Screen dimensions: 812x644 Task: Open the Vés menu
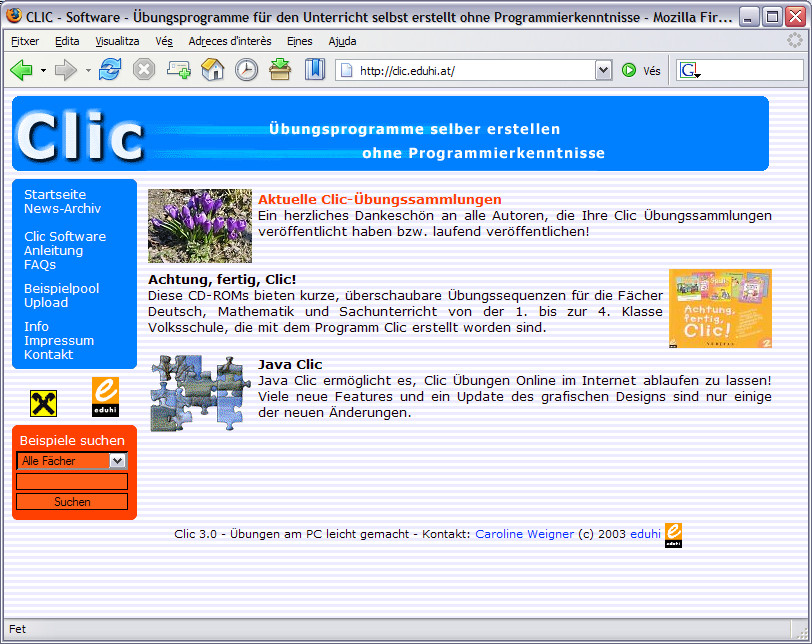pos(164,41)
